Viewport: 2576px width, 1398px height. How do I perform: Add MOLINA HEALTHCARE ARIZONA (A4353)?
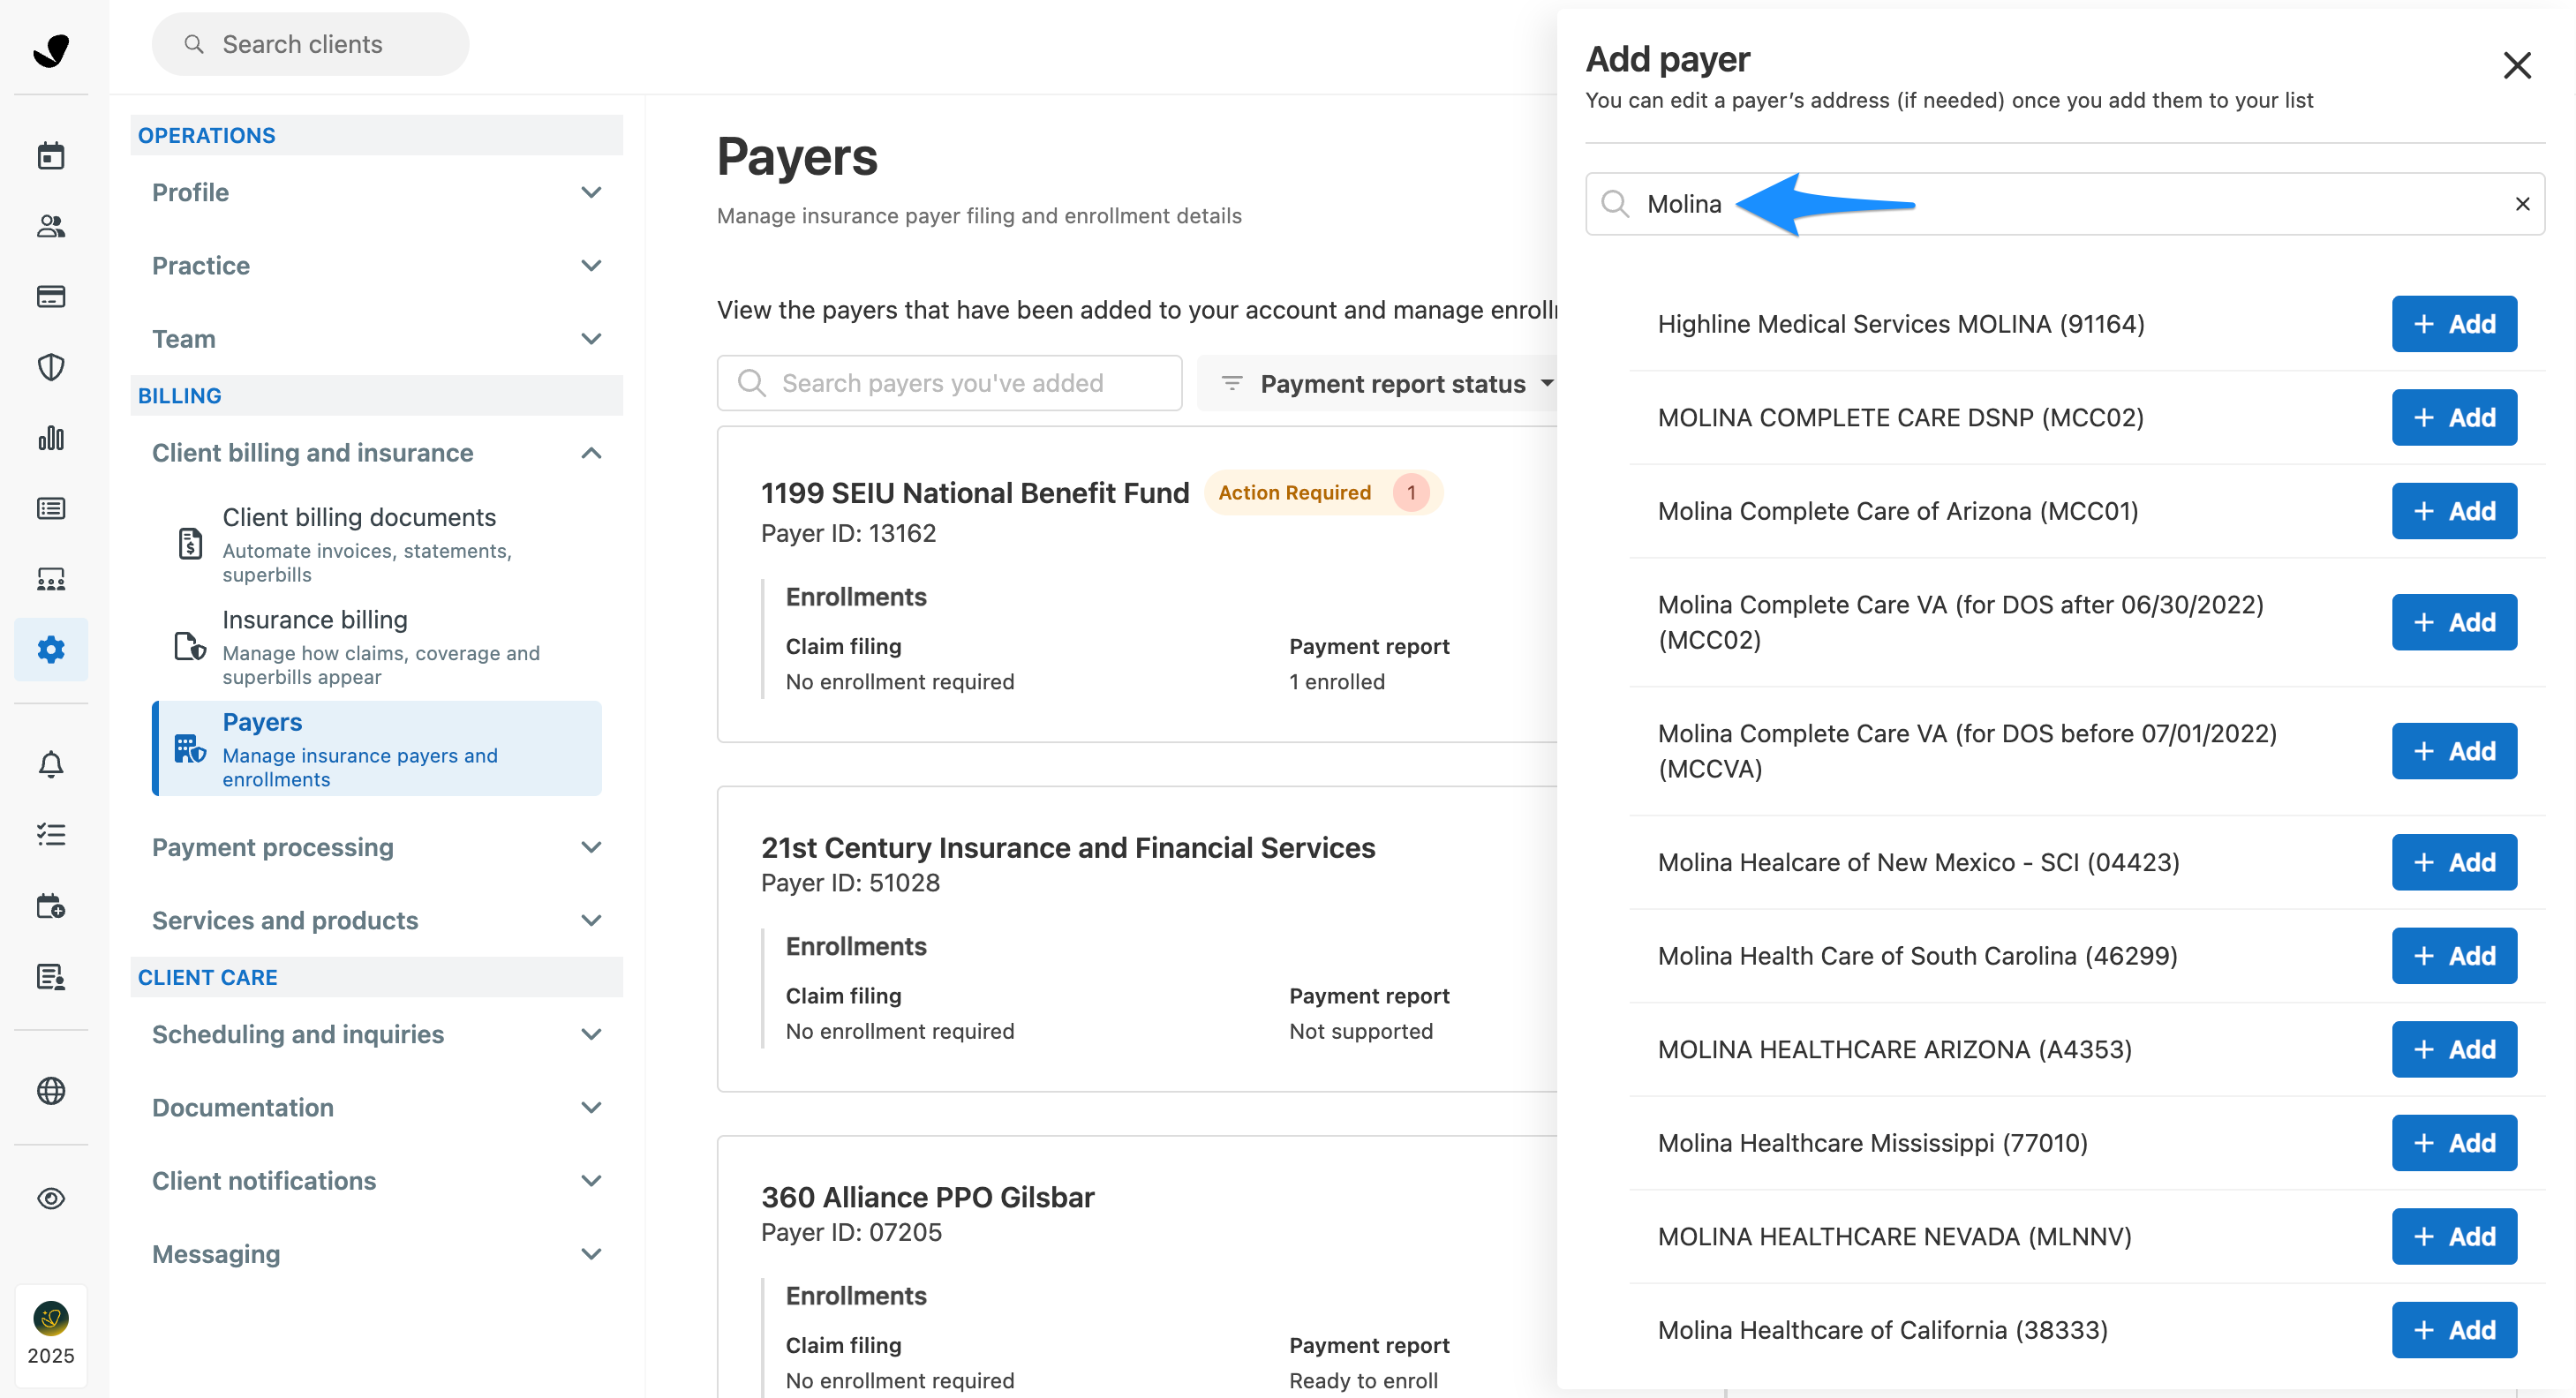coord(2453,1049)
